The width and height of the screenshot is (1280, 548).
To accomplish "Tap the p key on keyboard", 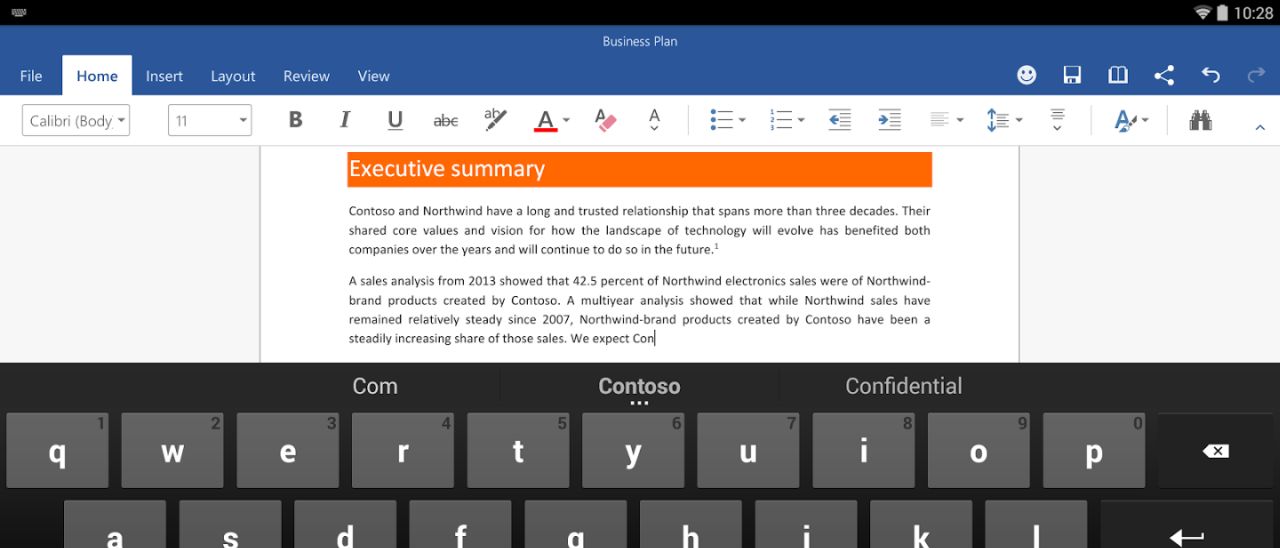I will (x=1094, y=451).
